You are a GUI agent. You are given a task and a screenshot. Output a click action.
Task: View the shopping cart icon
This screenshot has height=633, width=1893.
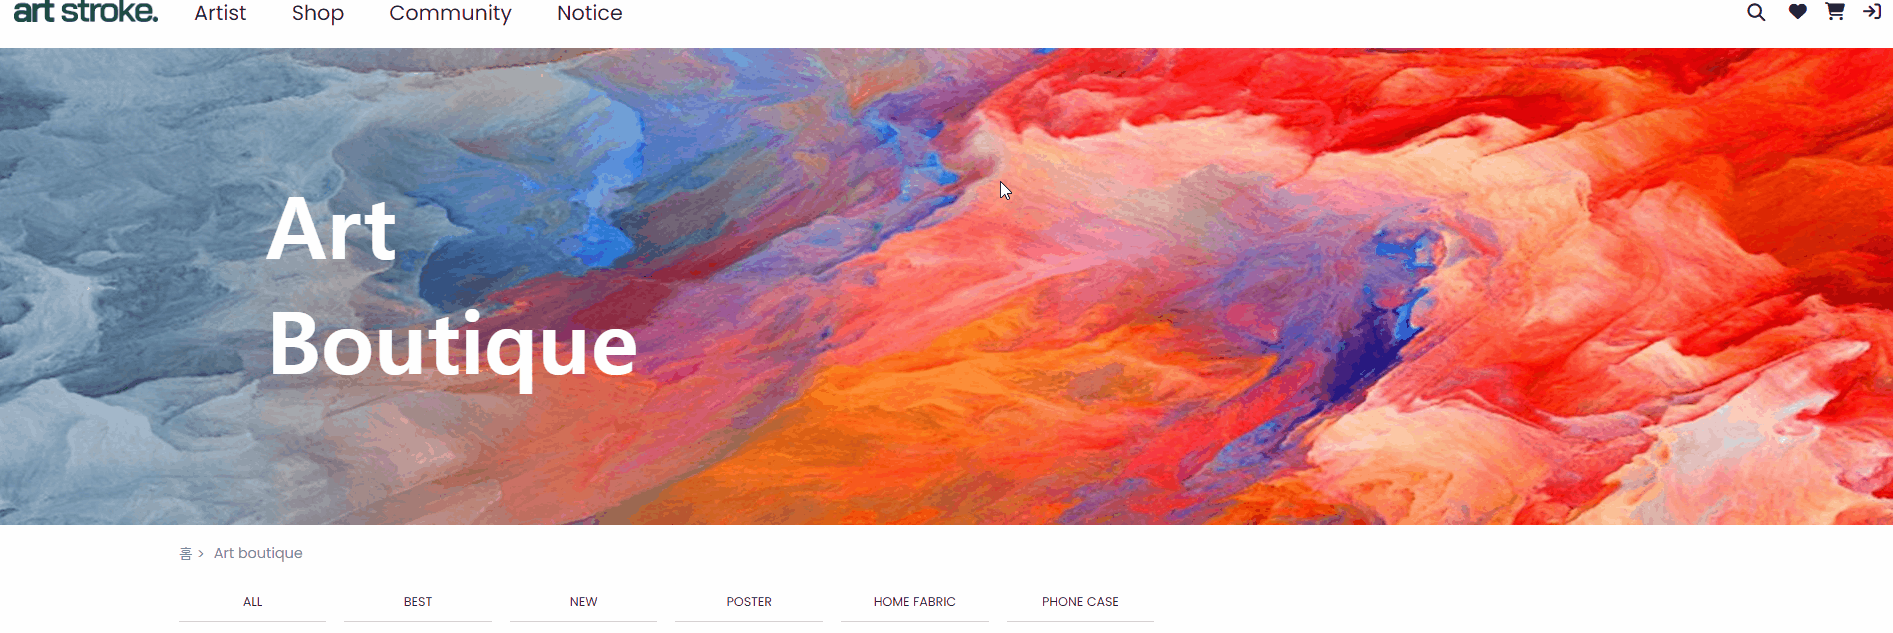[1835, 12]
